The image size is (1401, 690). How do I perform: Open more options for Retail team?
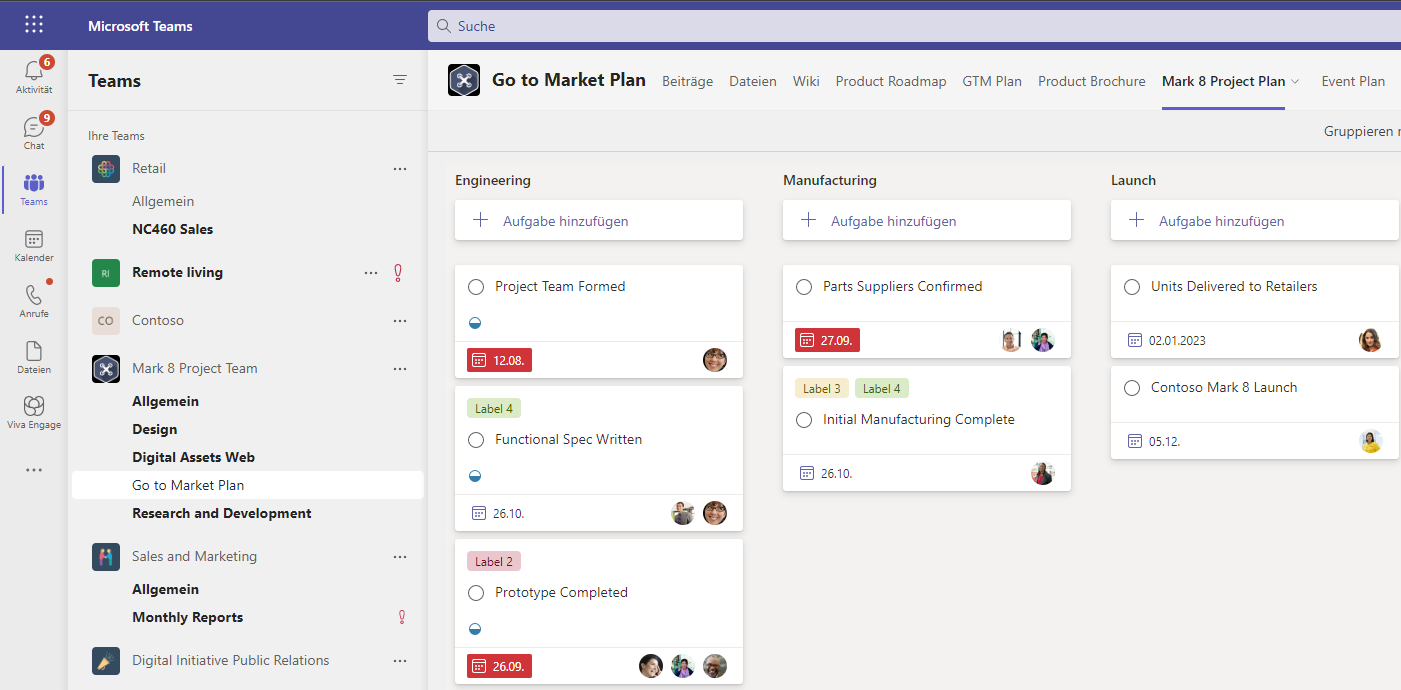[400, 169]
